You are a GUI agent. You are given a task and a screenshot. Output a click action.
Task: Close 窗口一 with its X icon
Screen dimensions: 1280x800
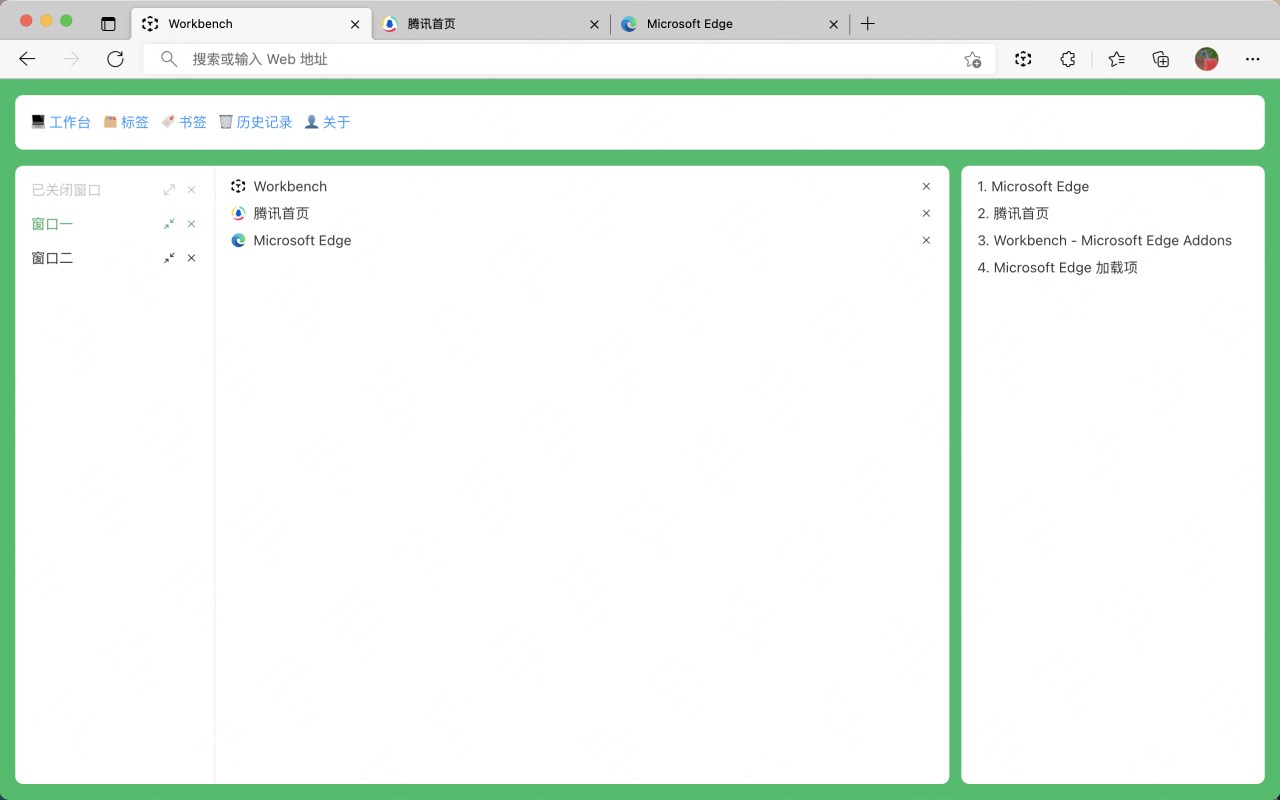[x=192, y=224]
